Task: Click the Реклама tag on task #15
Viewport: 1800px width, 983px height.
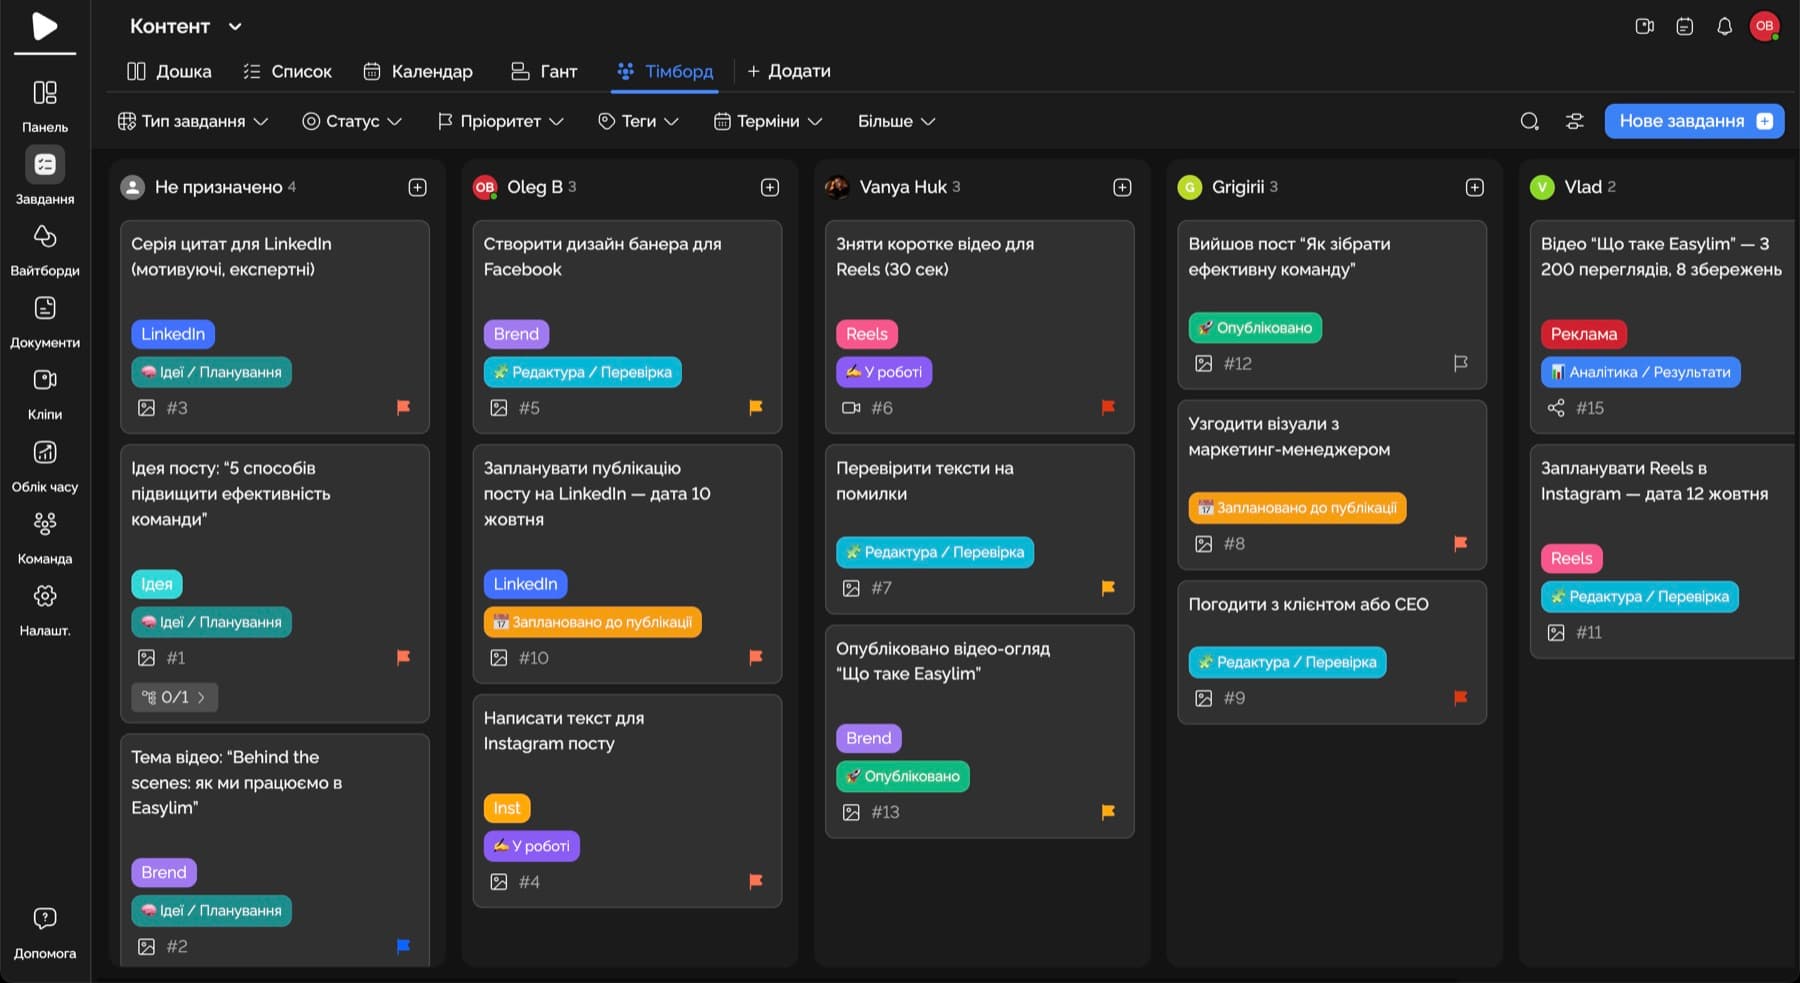Action: click(1584, 334)
